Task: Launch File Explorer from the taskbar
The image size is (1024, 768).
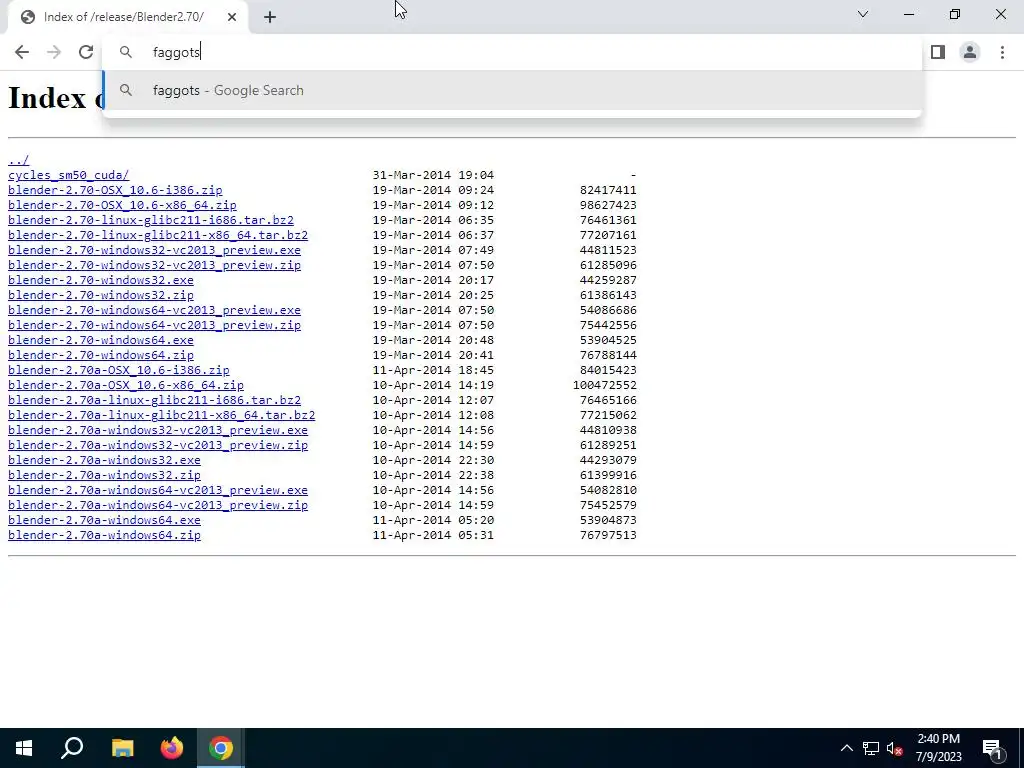Action: coord(122,748)
